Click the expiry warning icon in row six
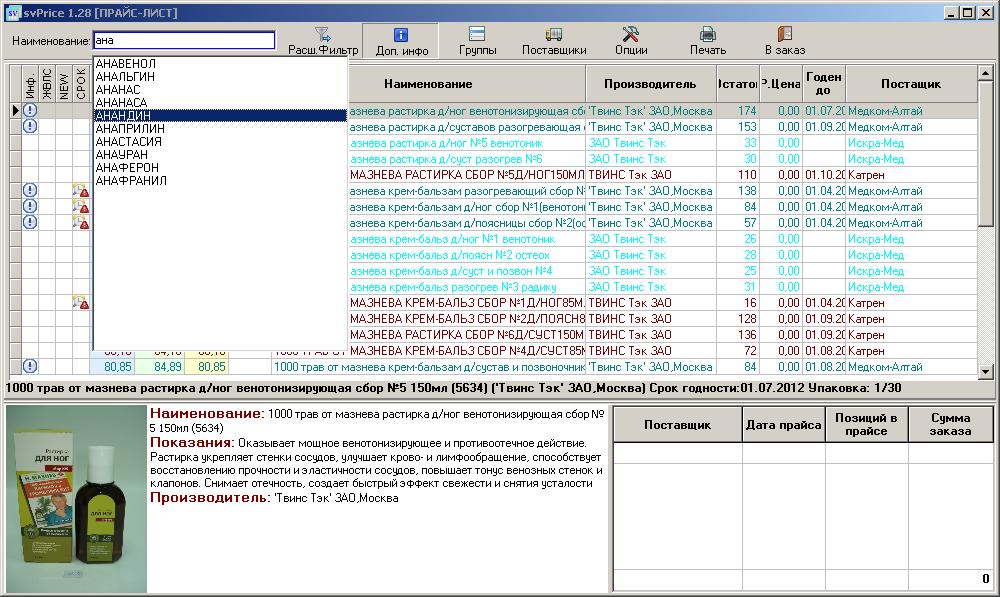The height and width of the screenshot is (597, 1000). click(80, 190)
